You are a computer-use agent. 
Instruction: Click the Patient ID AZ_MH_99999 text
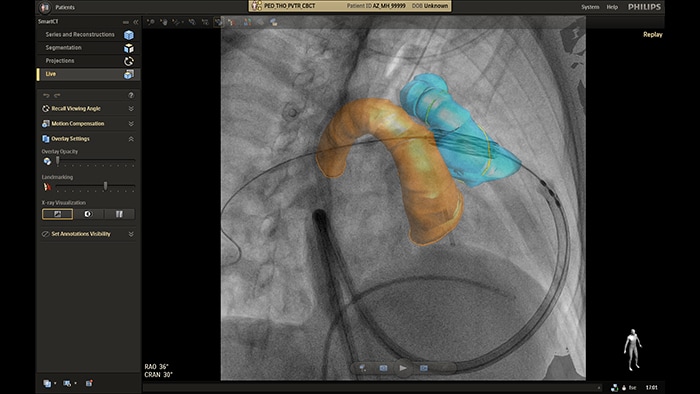[376, 6]
